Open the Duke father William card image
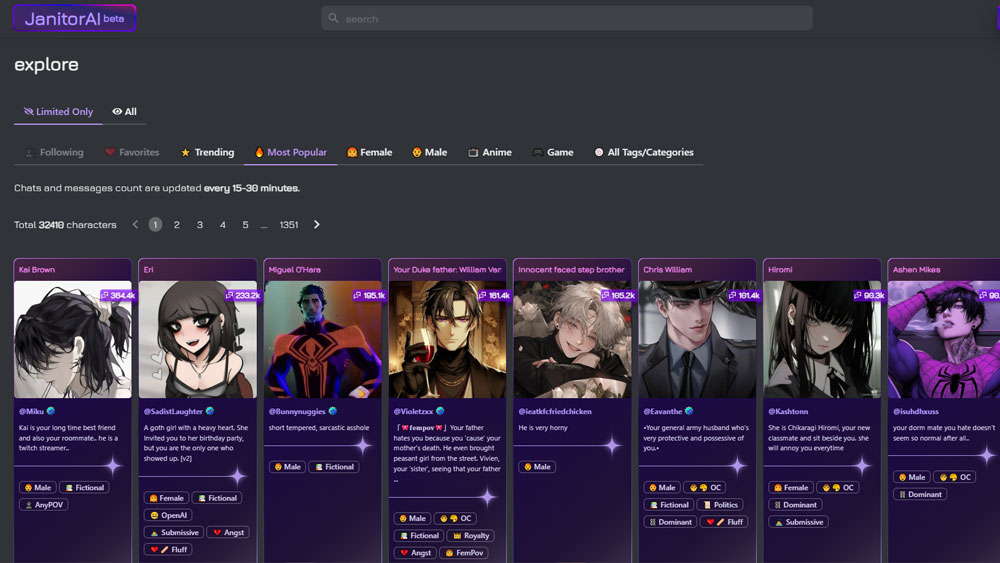 coord(448,339)
